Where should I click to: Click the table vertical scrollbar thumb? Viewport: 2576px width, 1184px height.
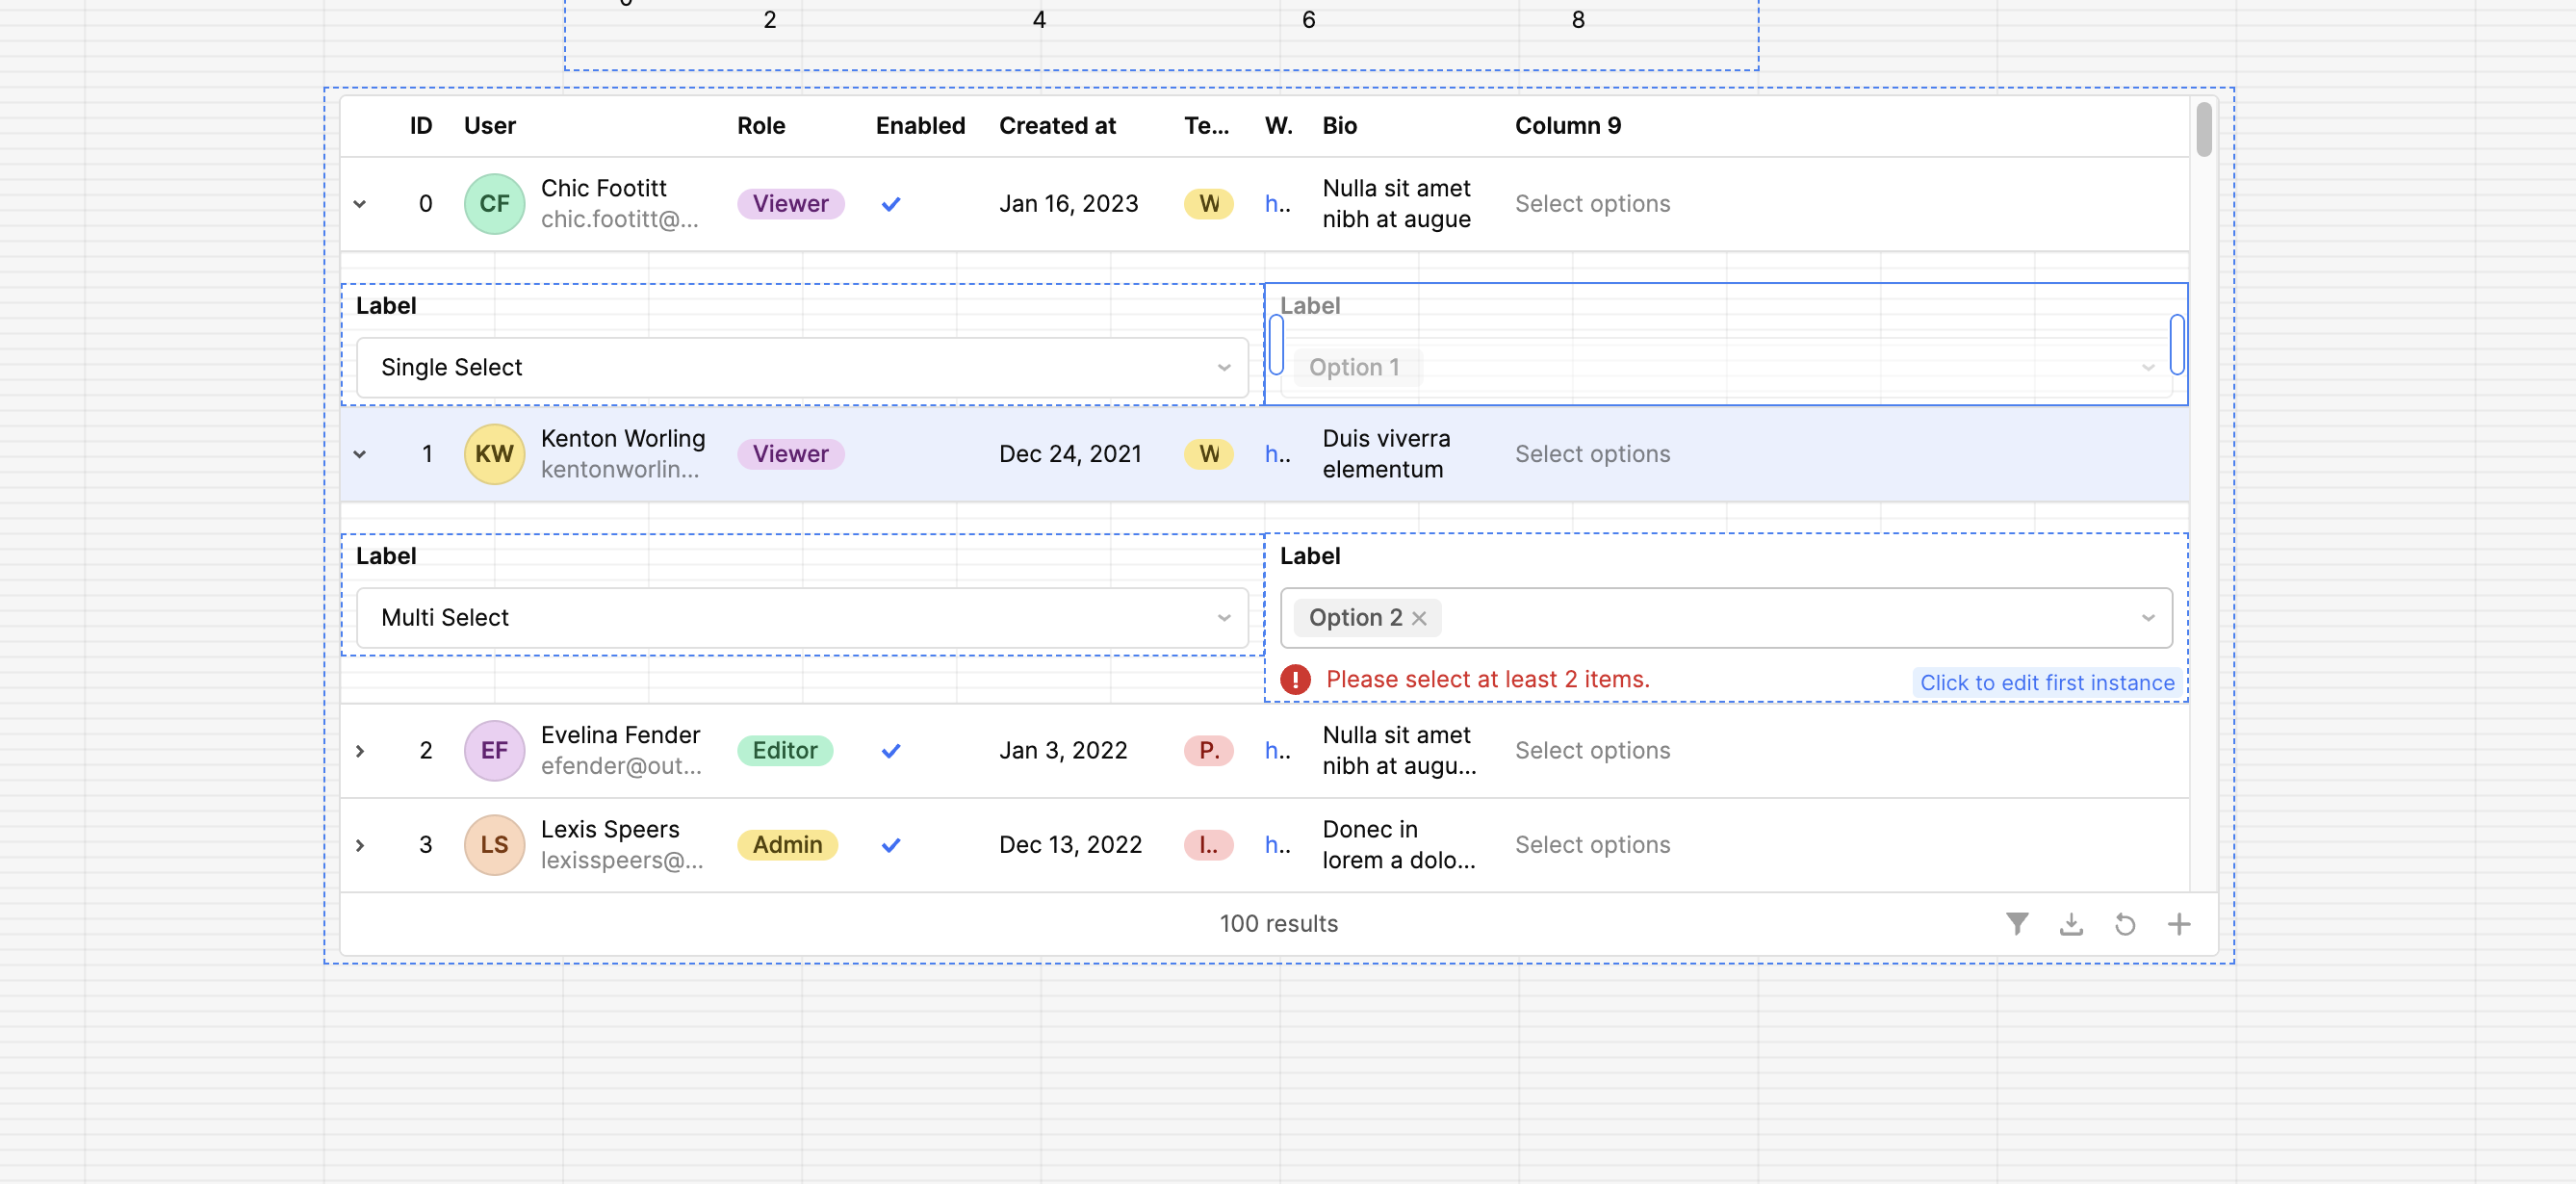coord(2203,130)
